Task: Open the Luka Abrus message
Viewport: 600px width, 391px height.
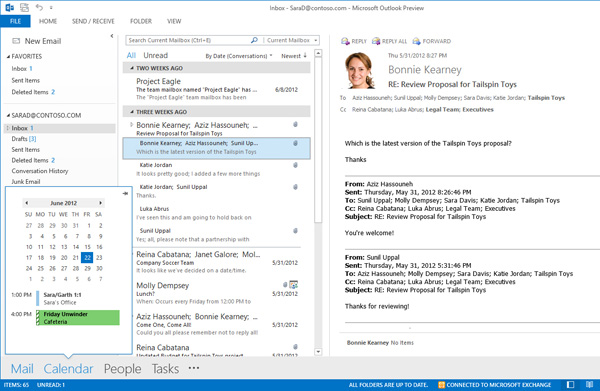Action: pos(217,213)
